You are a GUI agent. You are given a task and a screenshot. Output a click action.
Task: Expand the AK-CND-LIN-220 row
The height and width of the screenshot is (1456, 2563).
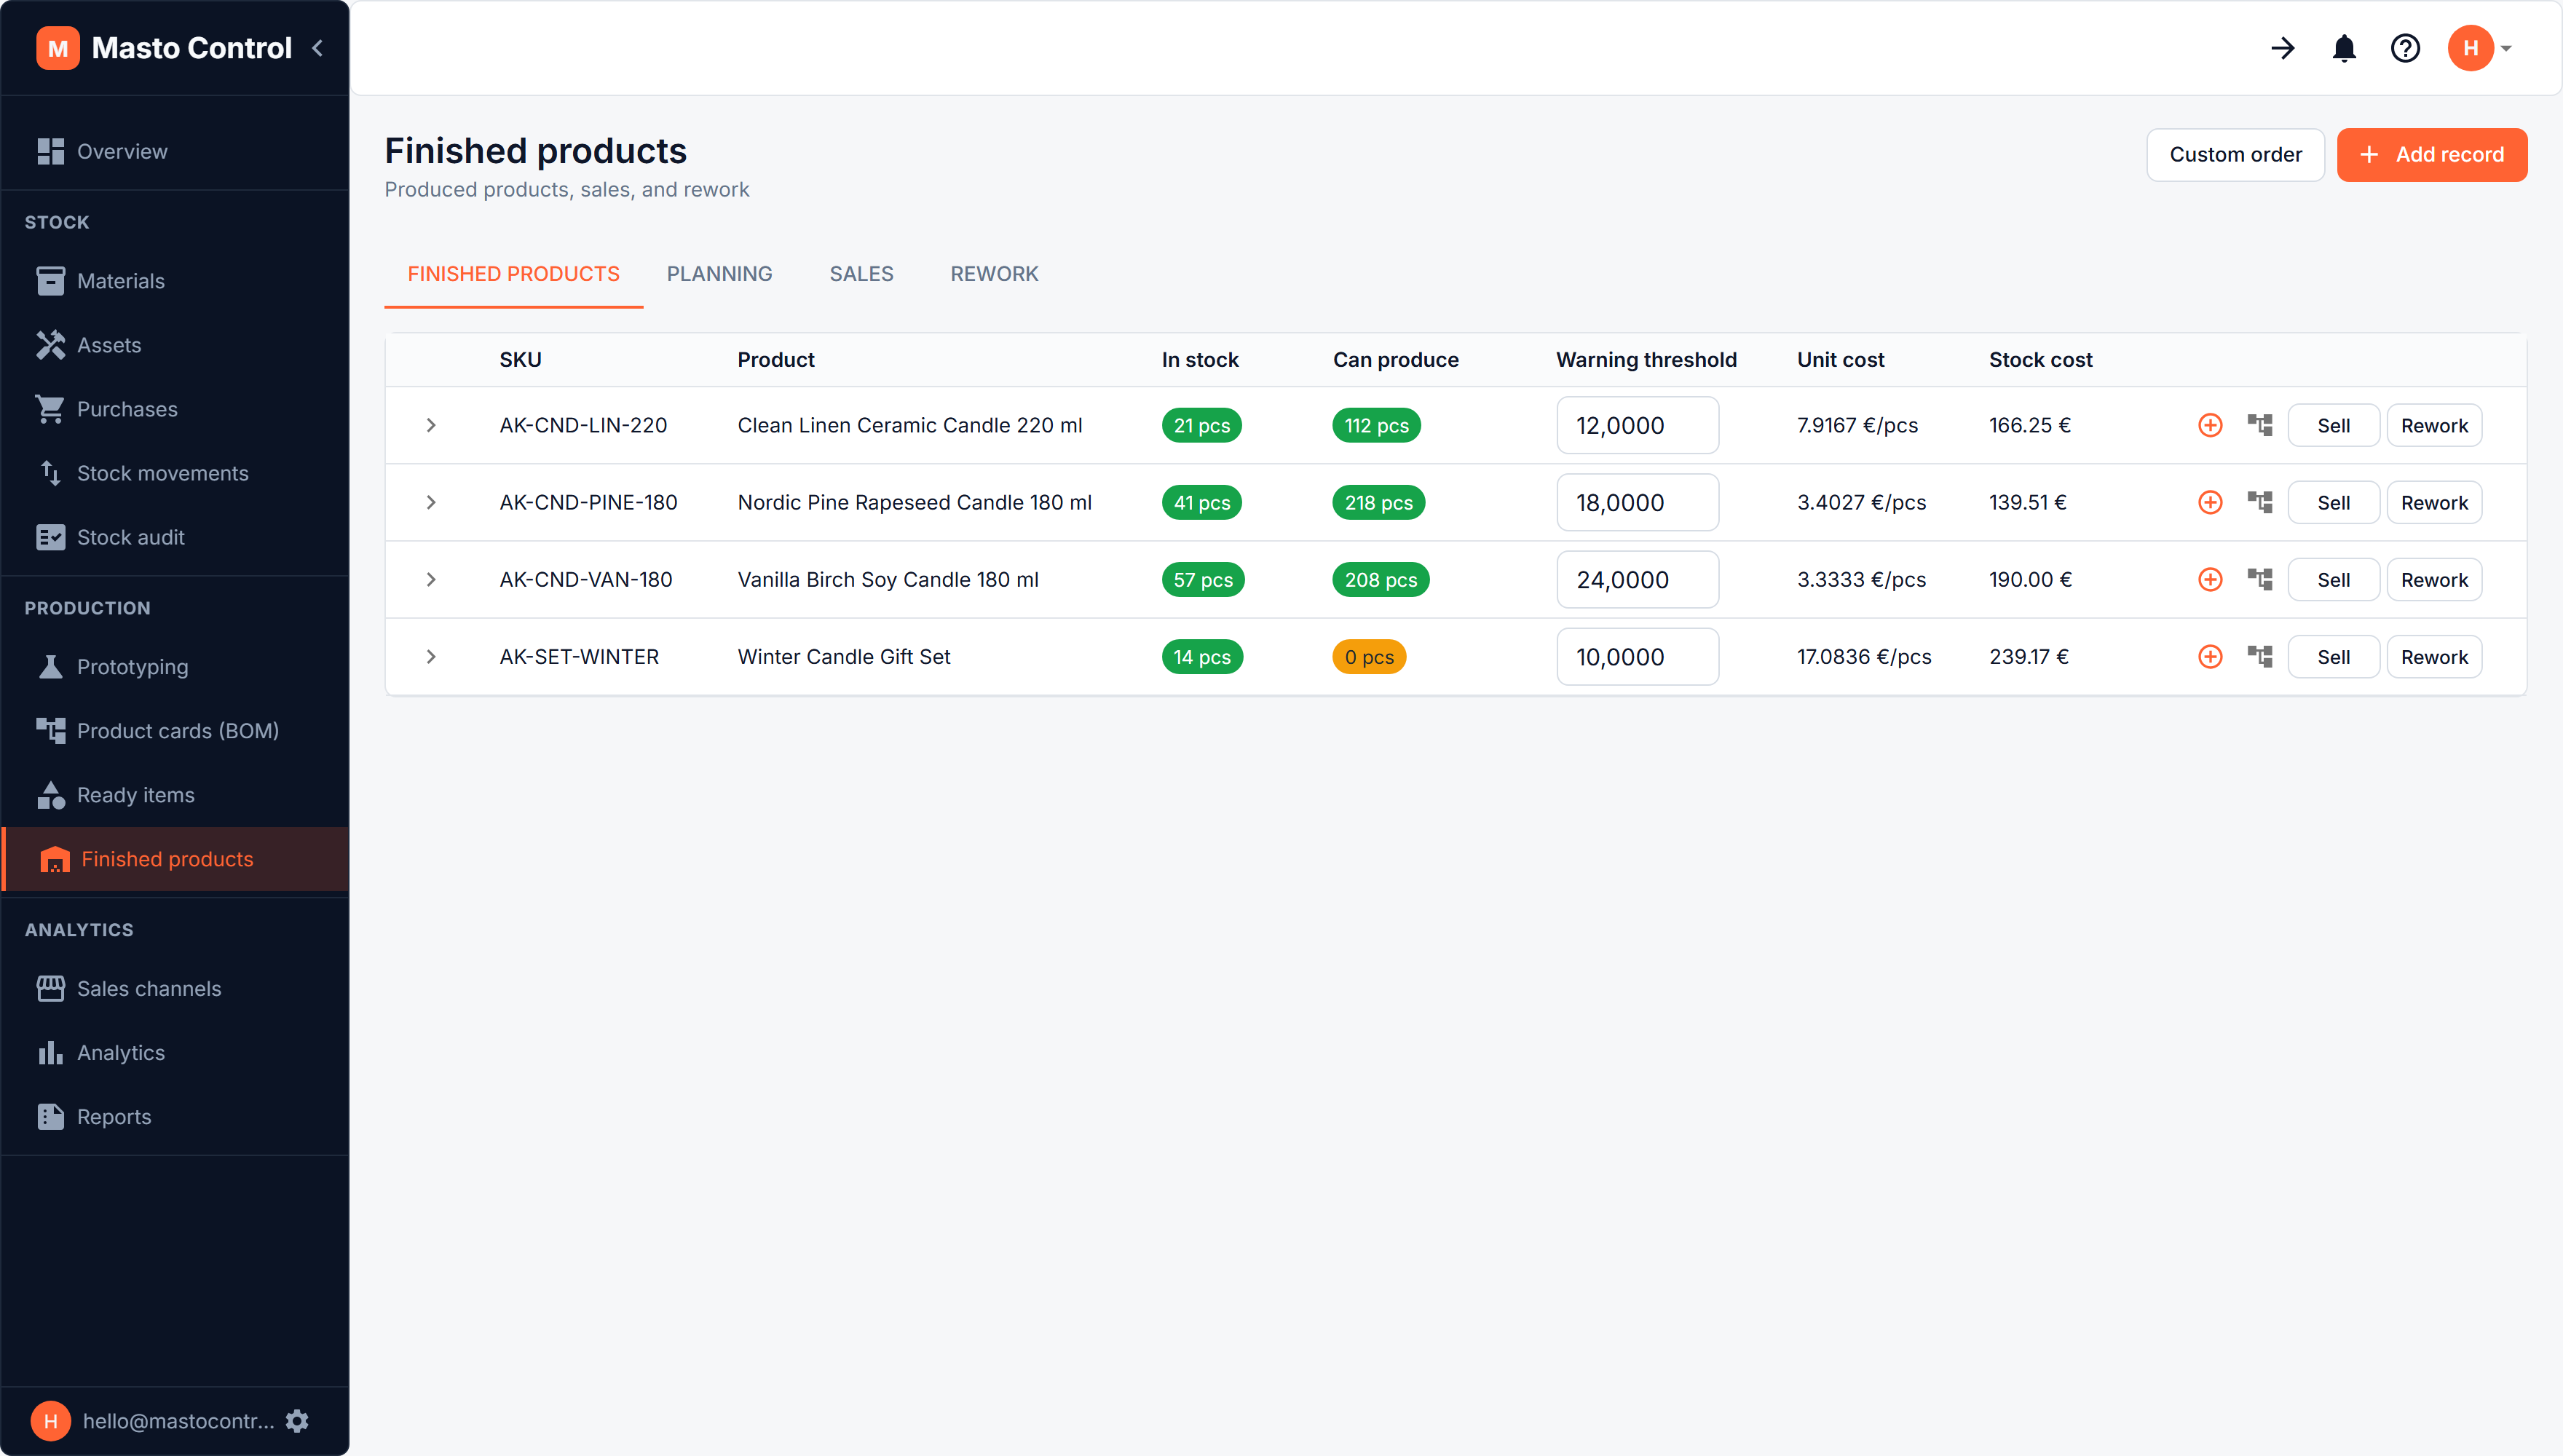click(x=431, y=425)
